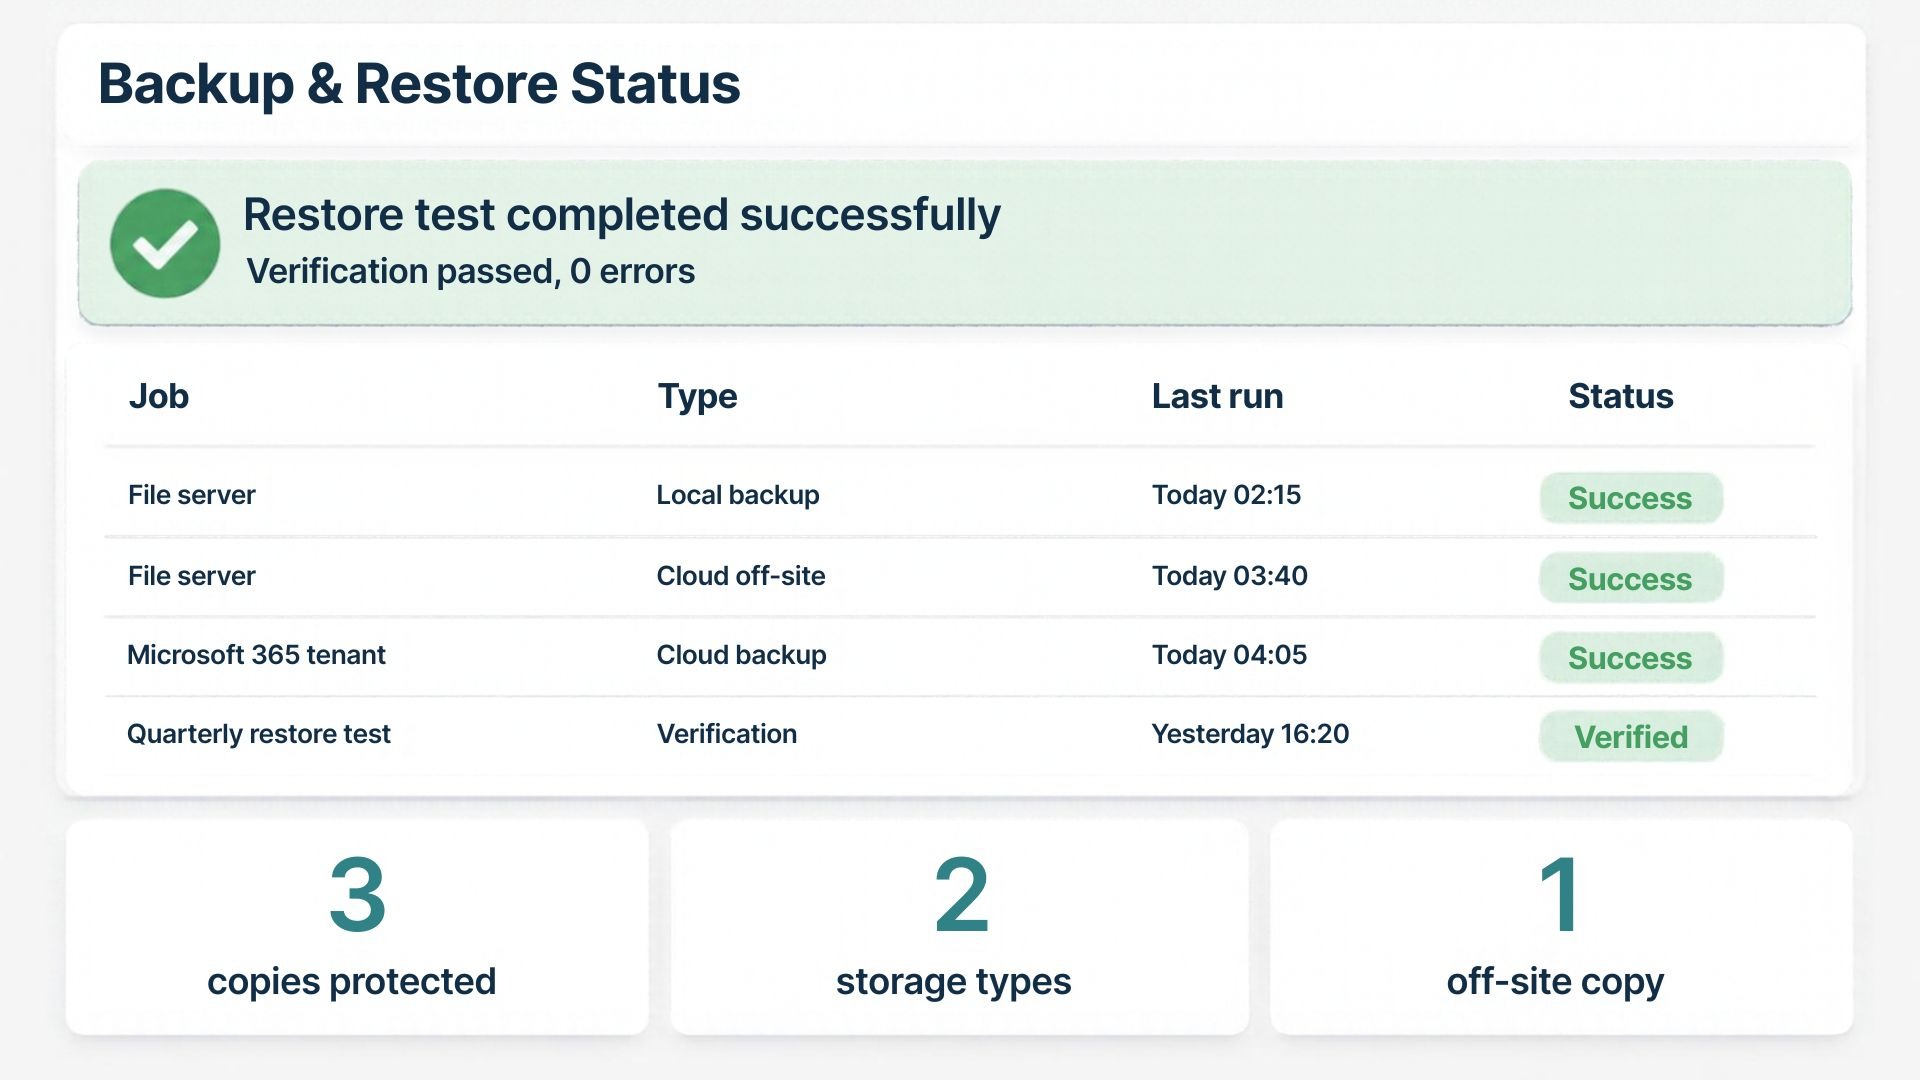Select the Quarterly restore test job
This screenshot has width=1920, height=1080.
(258, 734)
